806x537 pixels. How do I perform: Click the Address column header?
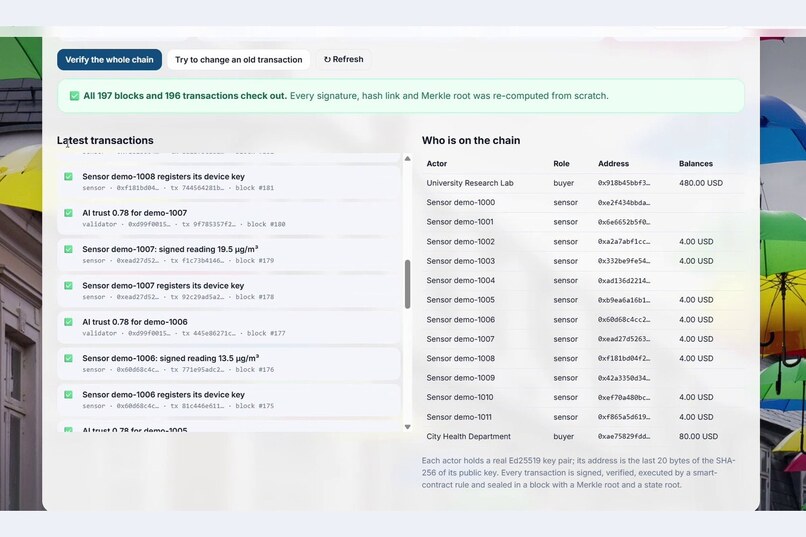click(x=613, y=163)
